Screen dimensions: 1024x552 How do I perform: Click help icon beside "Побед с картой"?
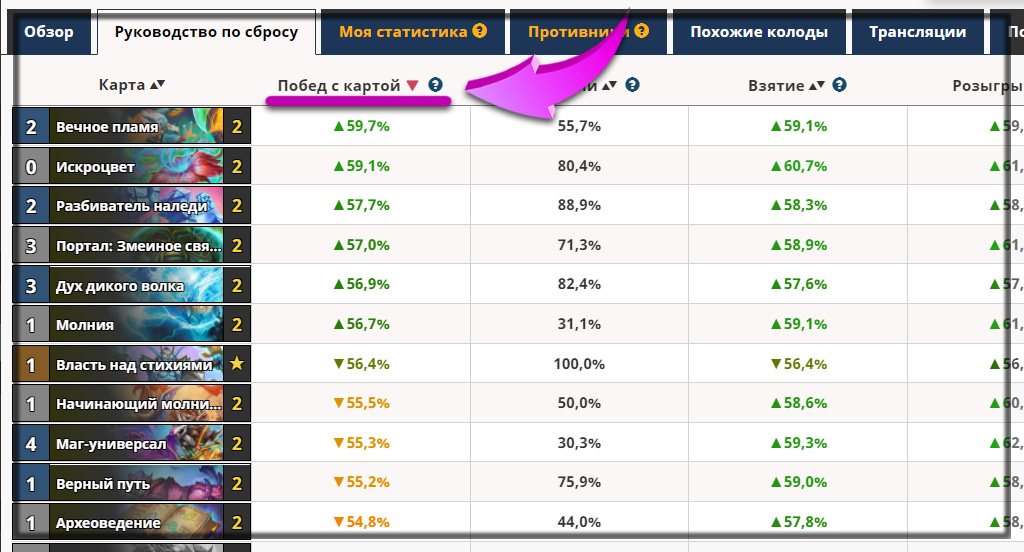pyautogui.click(x=435, y=86)
